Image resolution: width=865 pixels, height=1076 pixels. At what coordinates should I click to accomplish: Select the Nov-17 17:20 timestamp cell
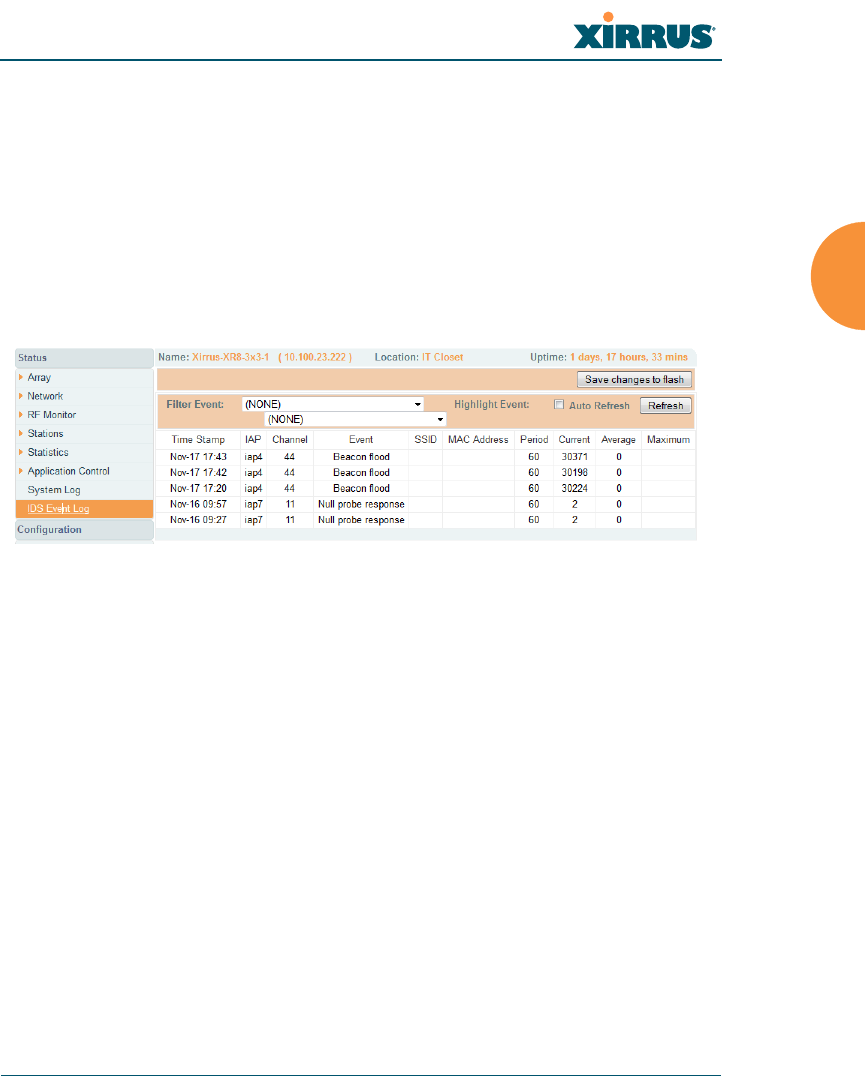click(198, 488)
